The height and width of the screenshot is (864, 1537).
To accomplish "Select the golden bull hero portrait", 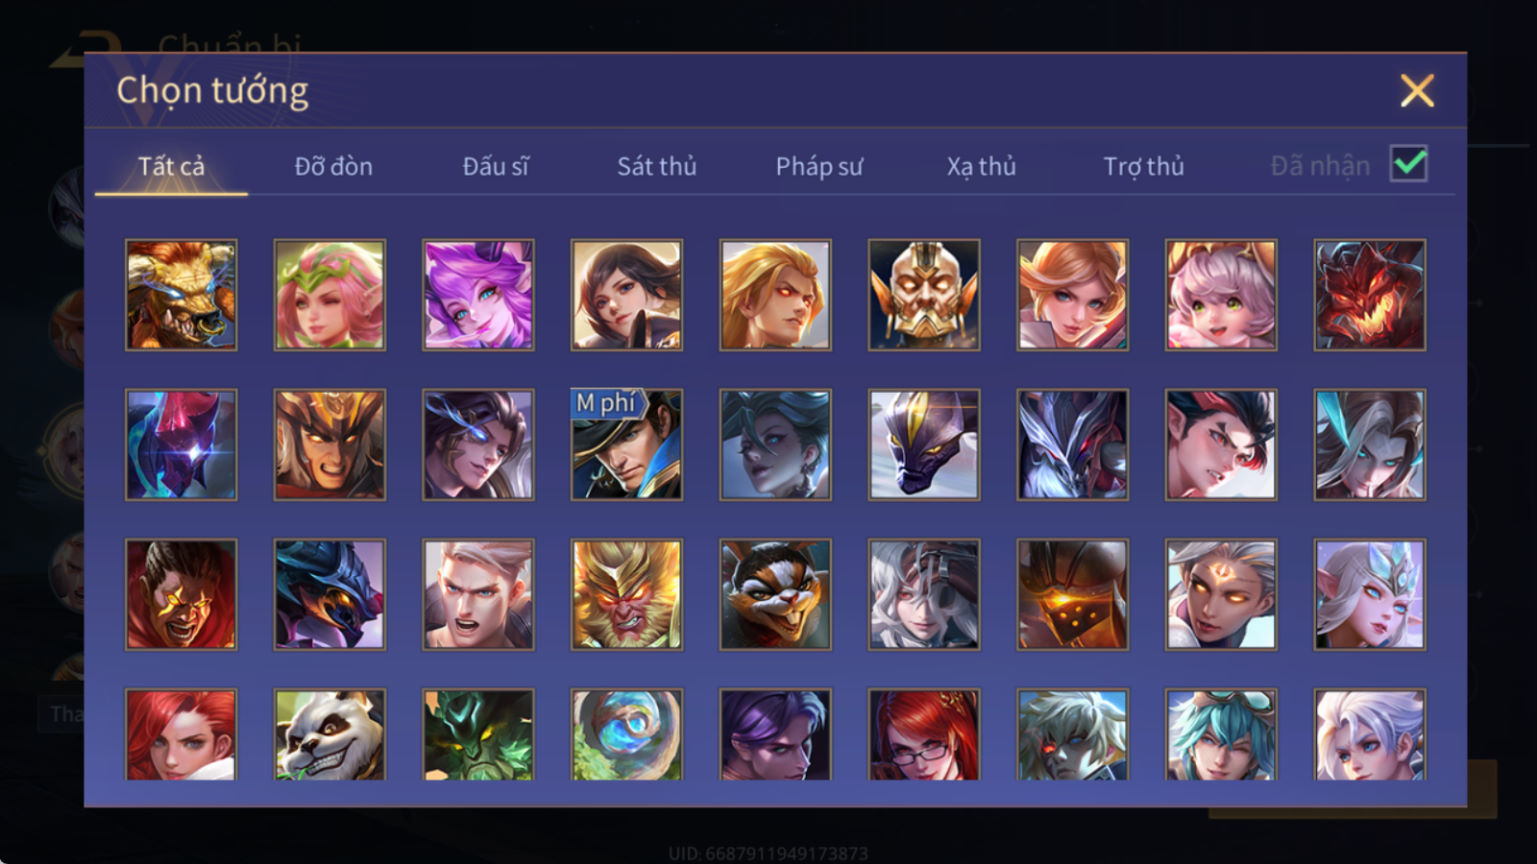I will [181, 295].
